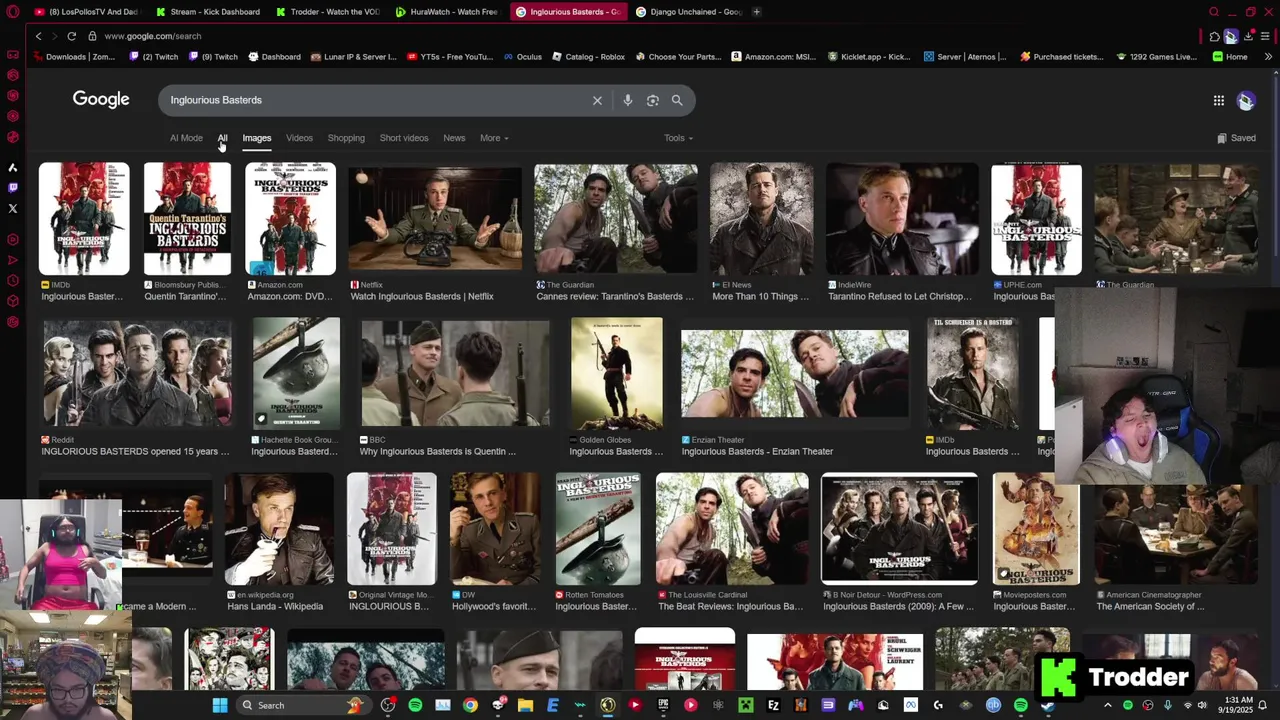Open browser downloads icon in toolbar
Screen dimensions: 1280x720
pyautogui.click(x=1248, y=36)
